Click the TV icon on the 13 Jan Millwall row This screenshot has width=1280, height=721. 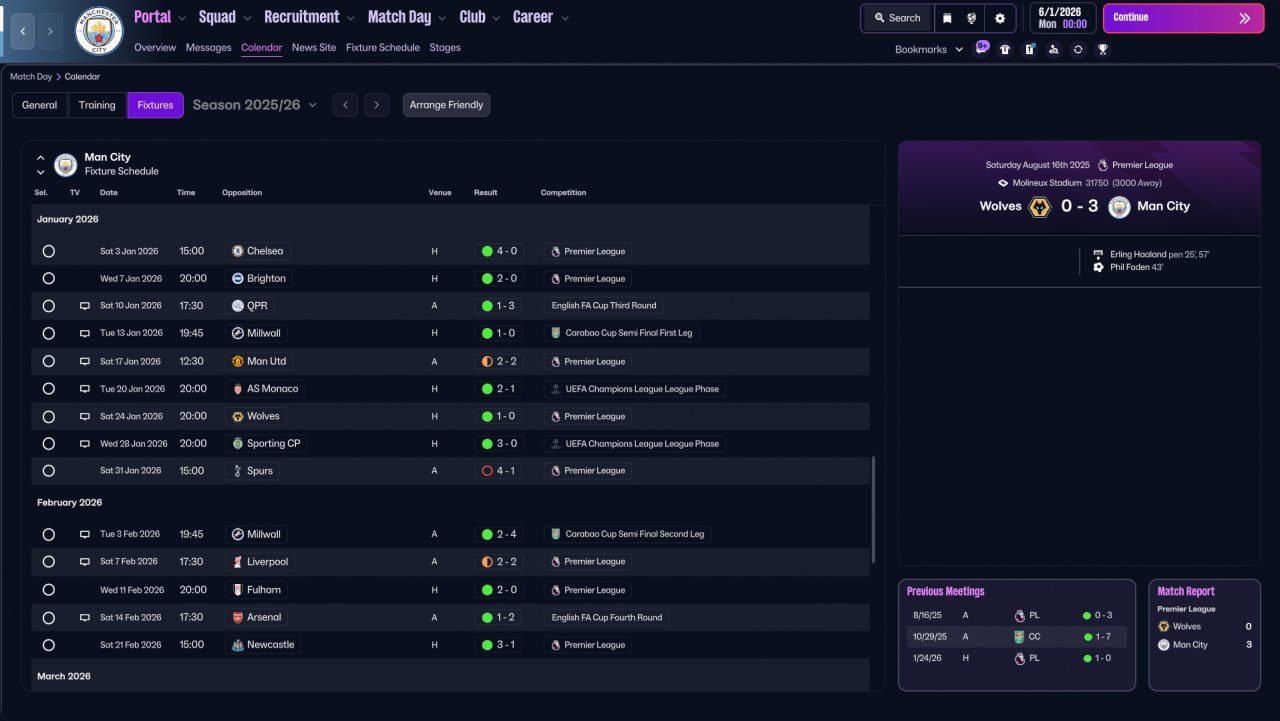pyautogui.click(x=85, y=333)
